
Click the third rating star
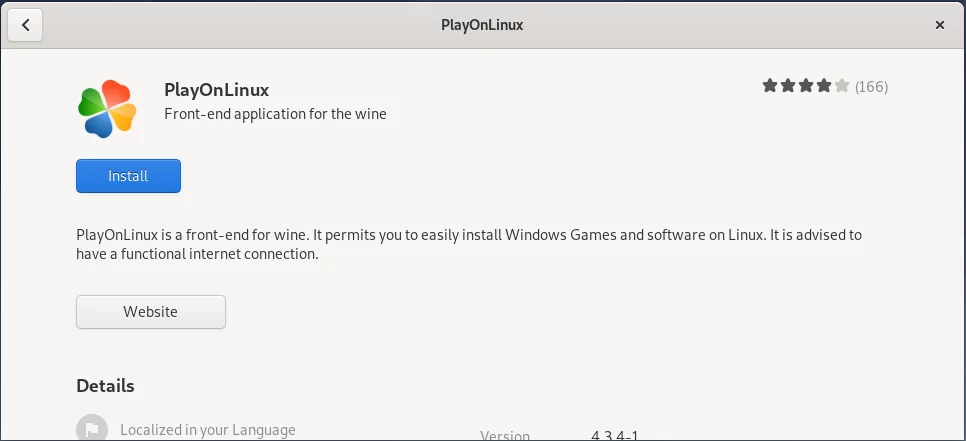click(806, 86)
